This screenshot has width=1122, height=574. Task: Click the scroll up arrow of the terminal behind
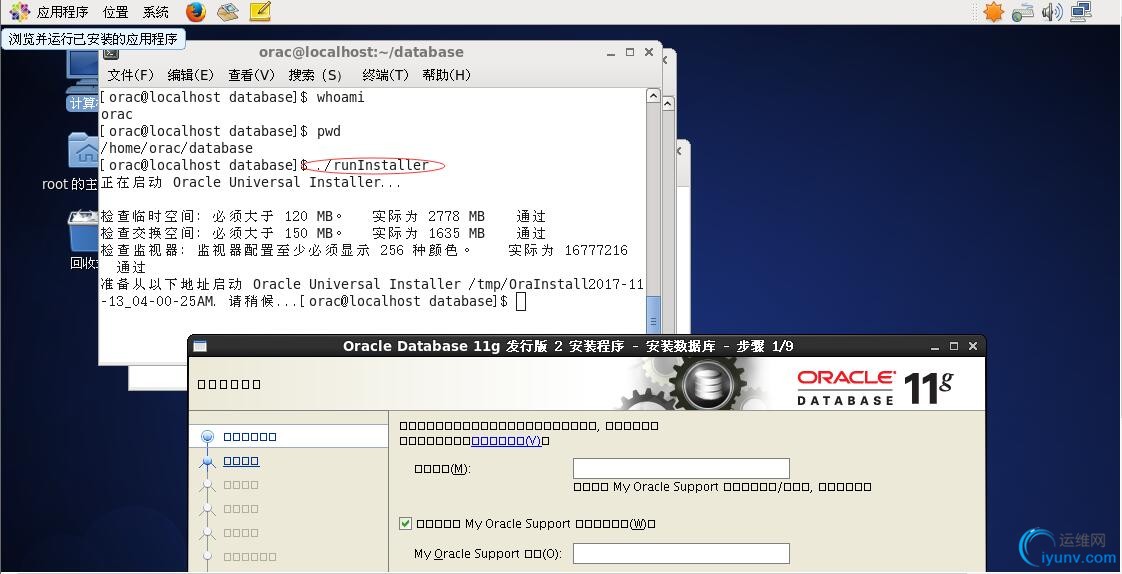668,104
